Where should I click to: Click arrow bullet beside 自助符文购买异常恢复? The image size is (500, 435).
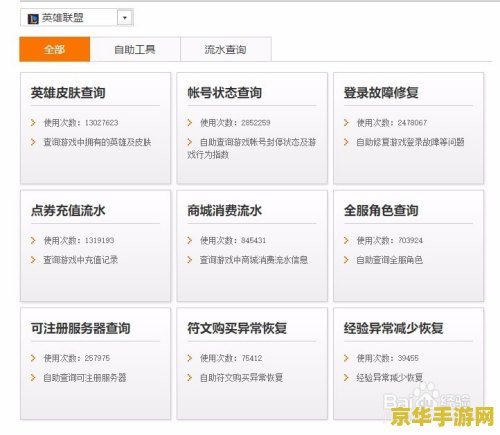click(x=190, y=377)
